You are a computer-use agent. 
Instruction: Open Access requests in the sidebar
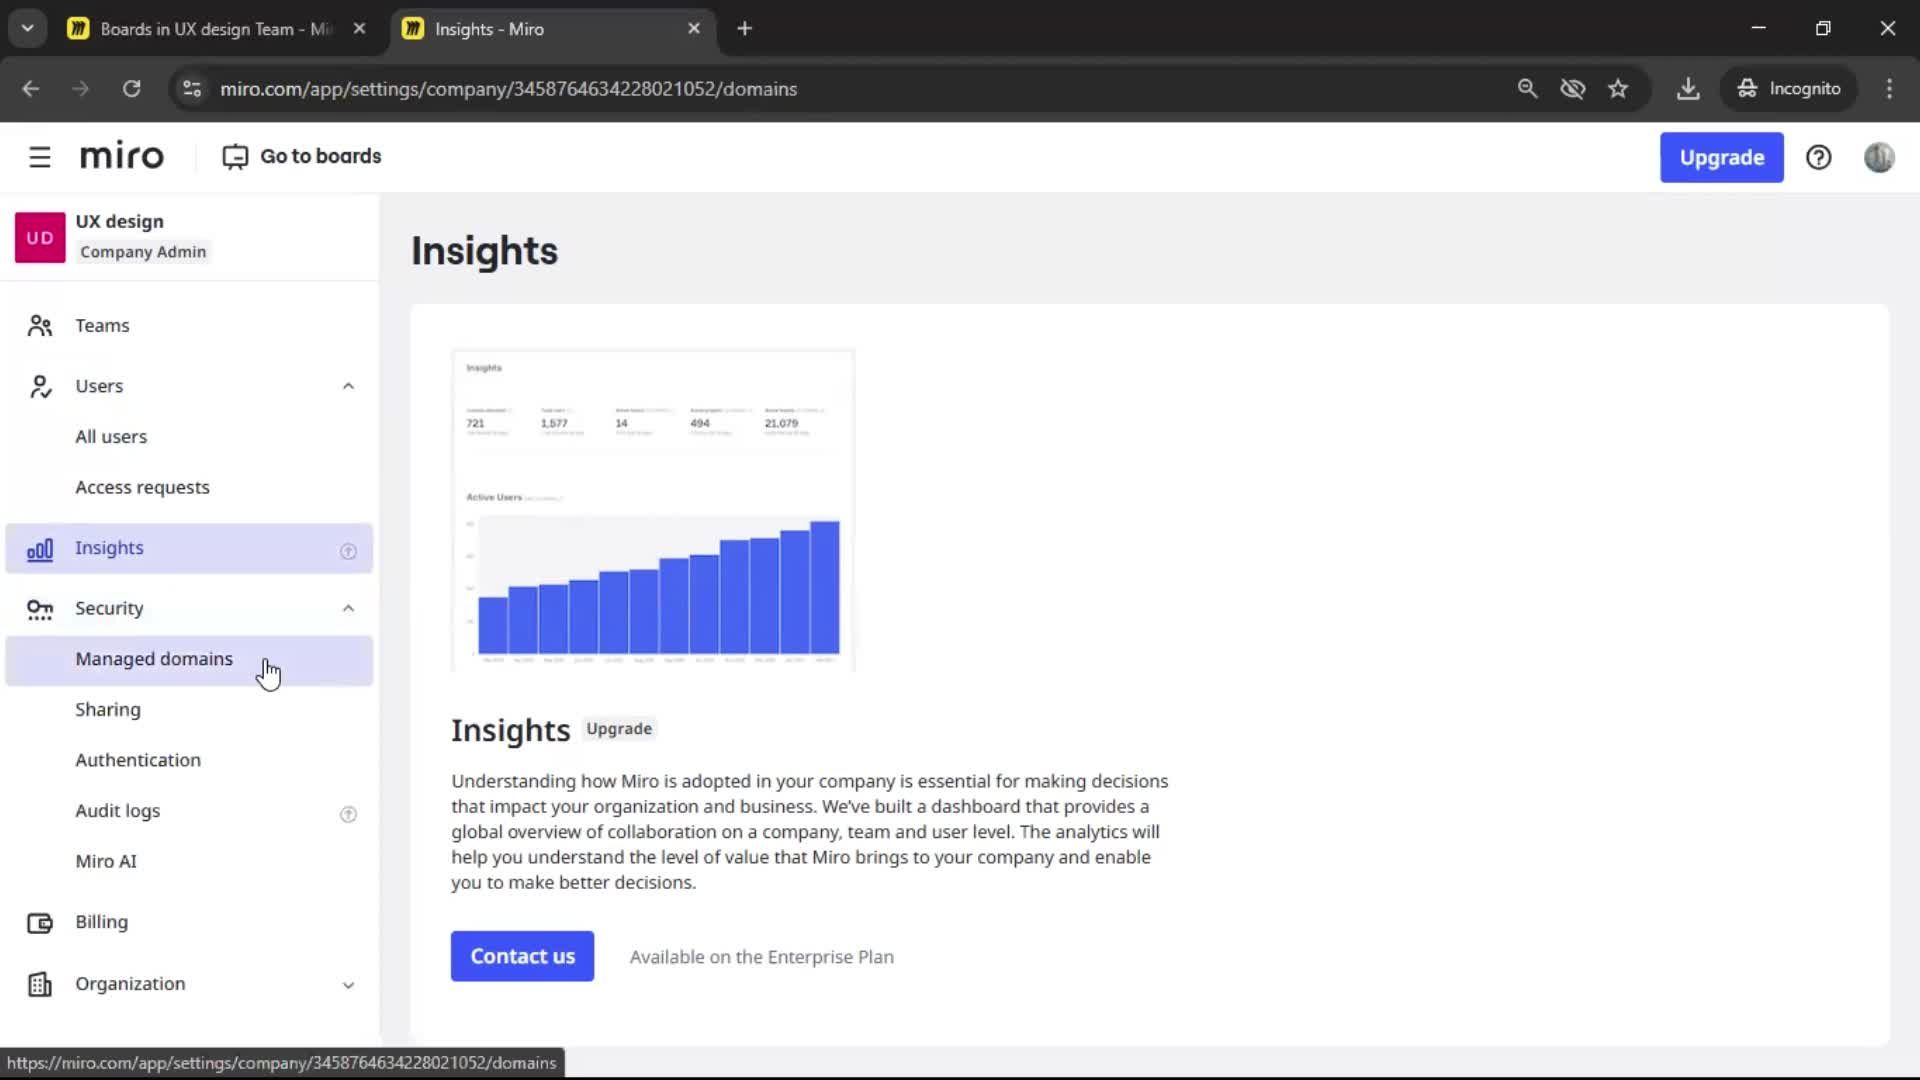189,488
